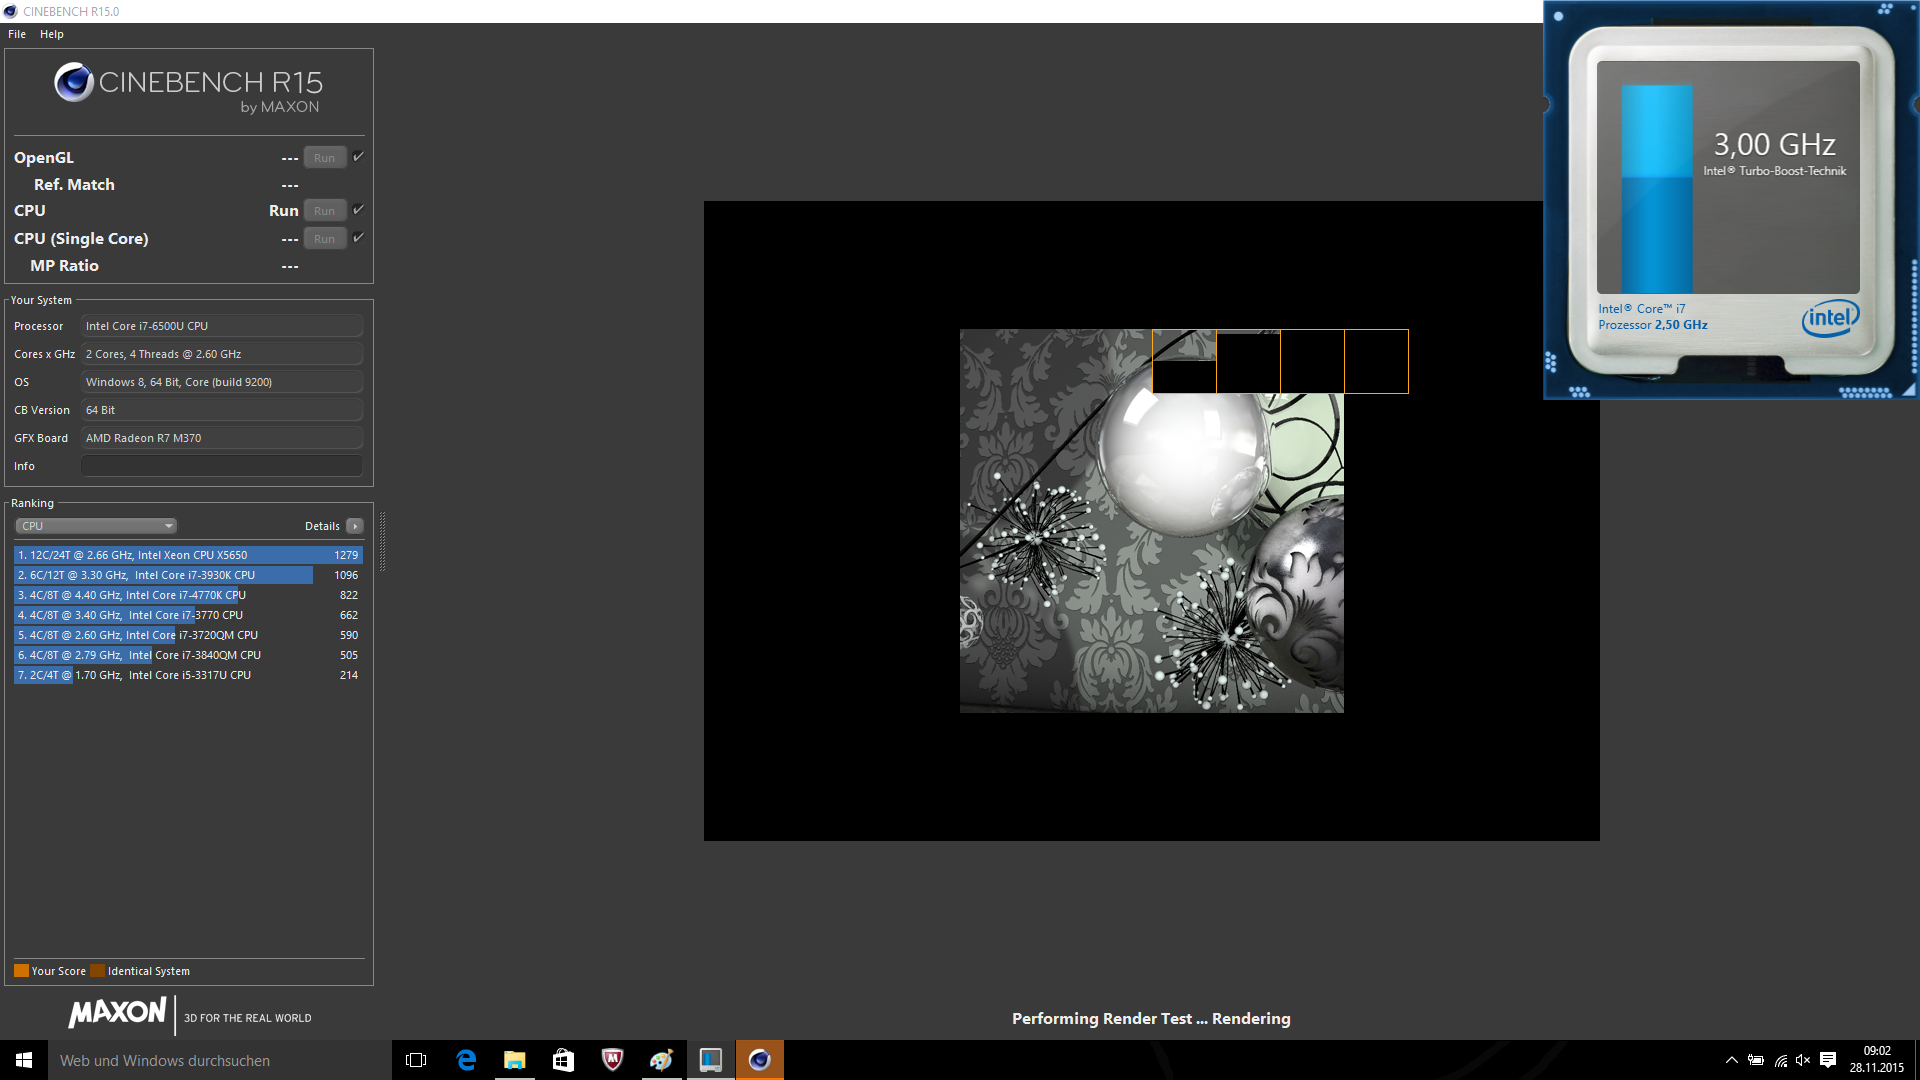Open Task View on the taskbar

tap(416, 1060)
